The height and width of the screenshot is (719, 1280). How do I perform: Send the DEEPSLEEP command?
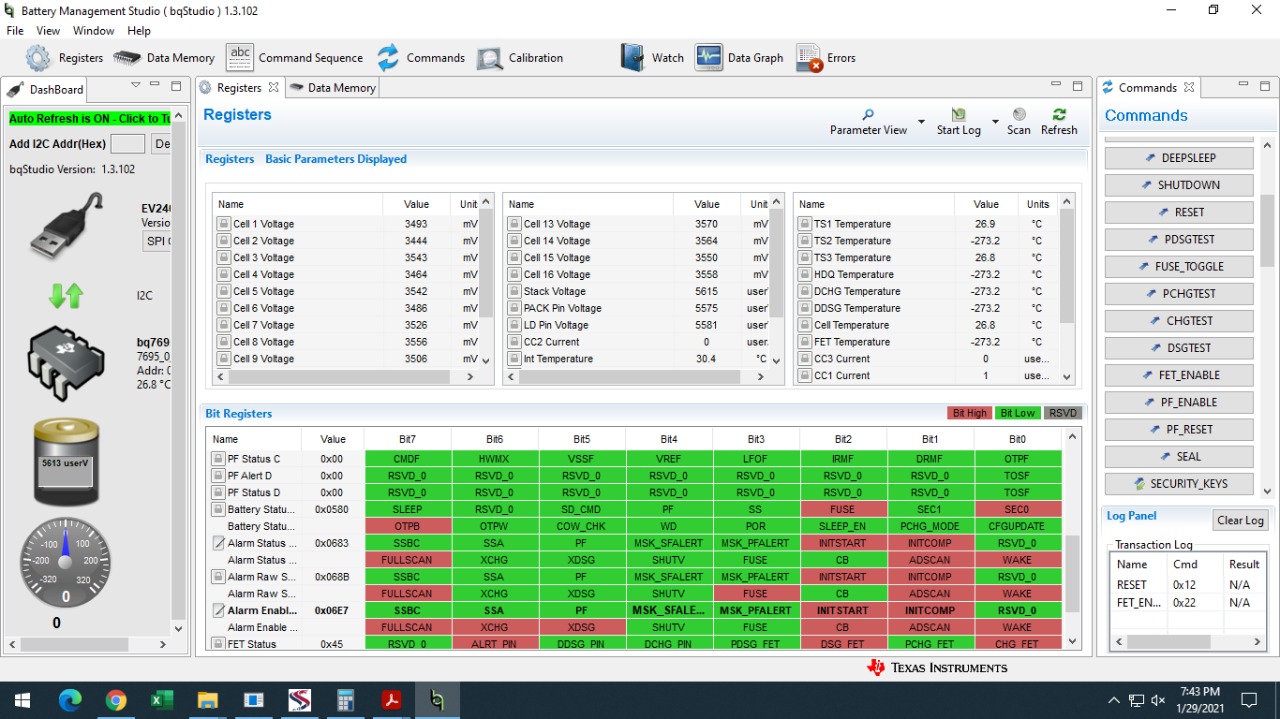click(x=1179, y=158)
